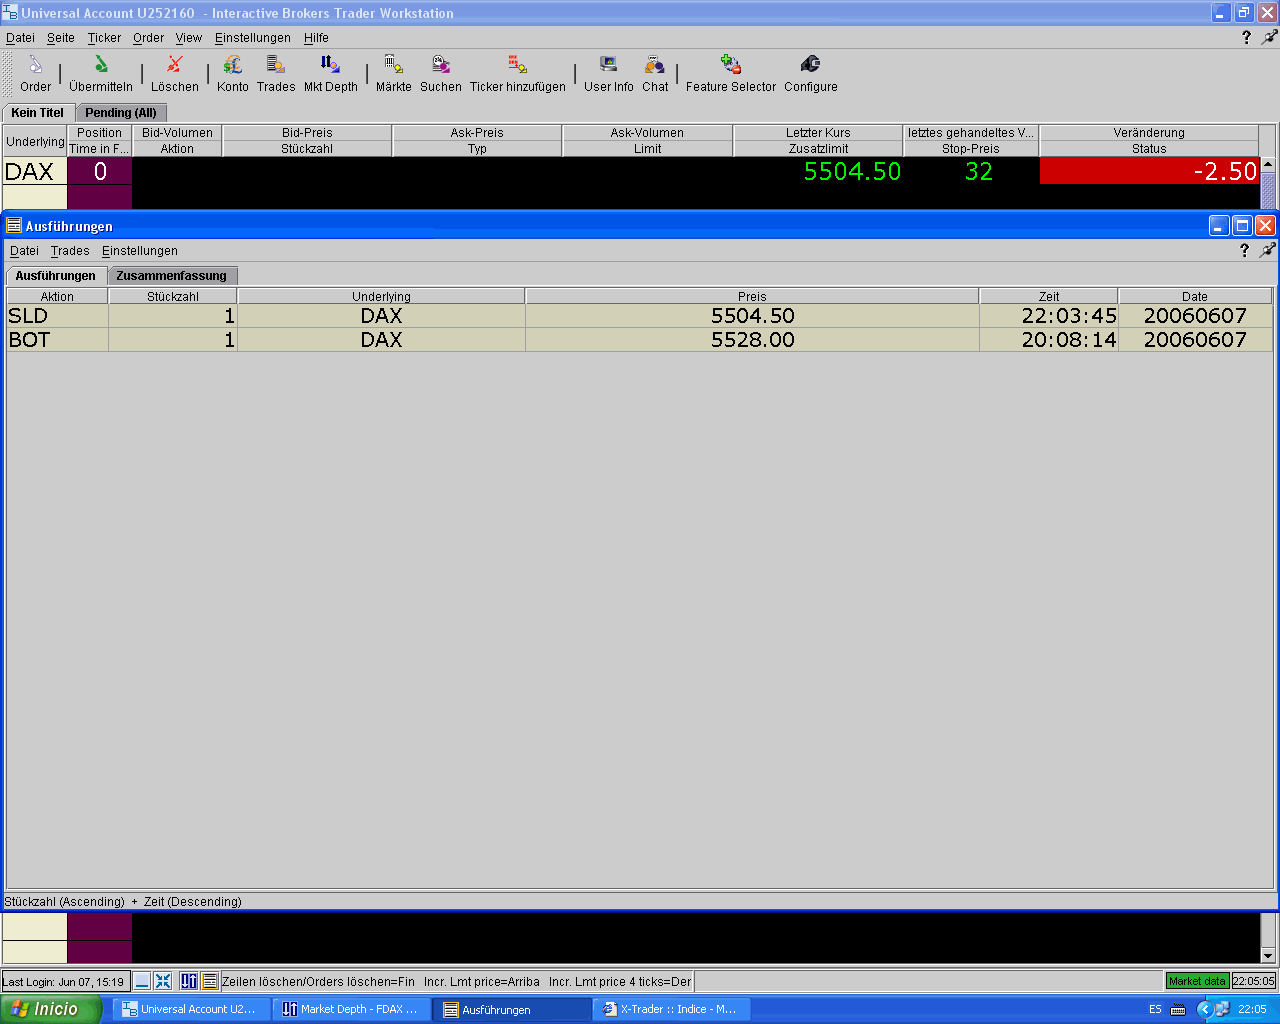The height and width of the screenshot is (1024, 1280).
Task: Click the Veränderung column header in ticker table
Action: 1149,132
